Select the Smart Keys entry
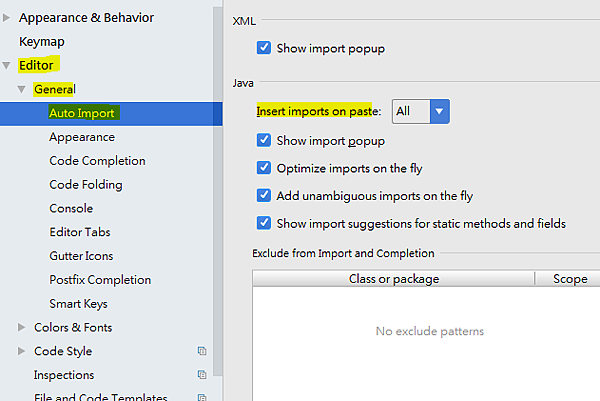This screenshot has width=600, height=401. coord(78,304)
